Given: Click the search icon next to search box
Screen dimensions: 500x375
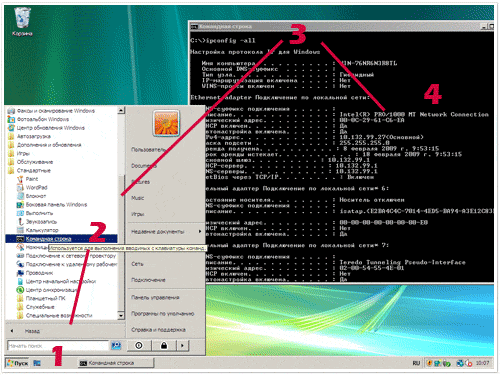Looking at the screenshot, I should pos(116,346).
